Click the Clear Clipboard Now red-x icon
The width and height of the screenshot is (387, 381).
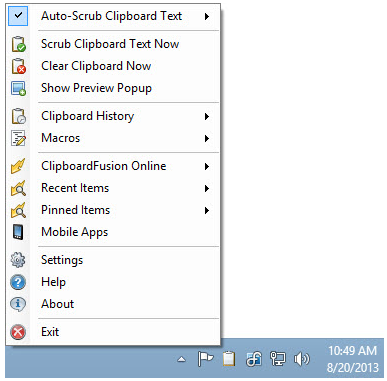(18, 66)
